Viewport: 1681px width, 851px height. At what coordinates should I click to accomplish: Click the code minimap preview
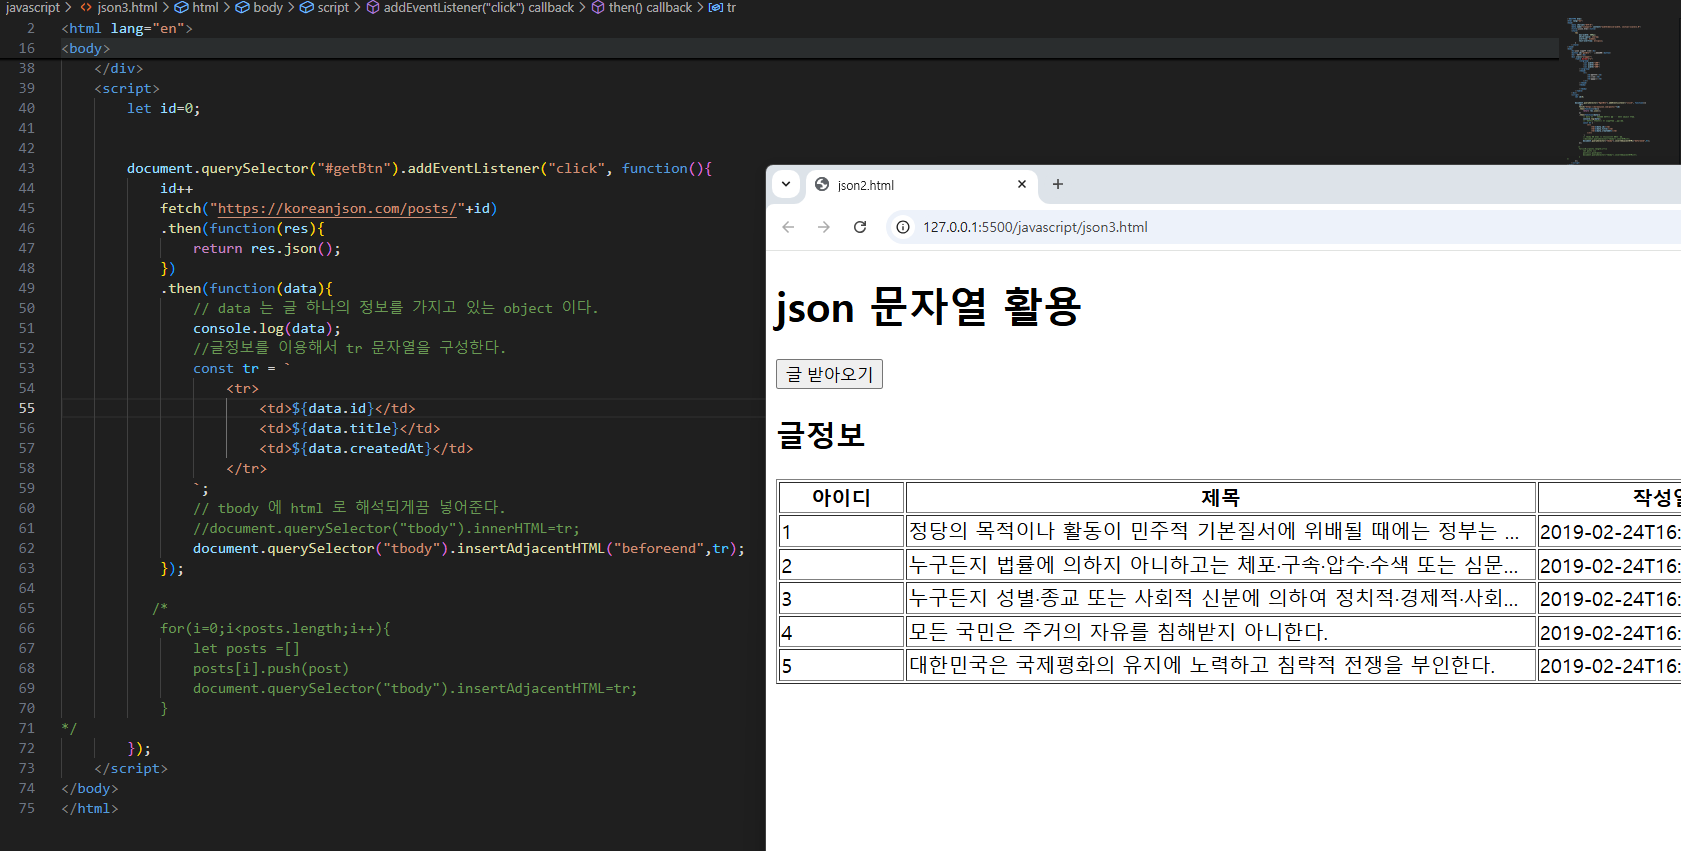click(1610, 88)
